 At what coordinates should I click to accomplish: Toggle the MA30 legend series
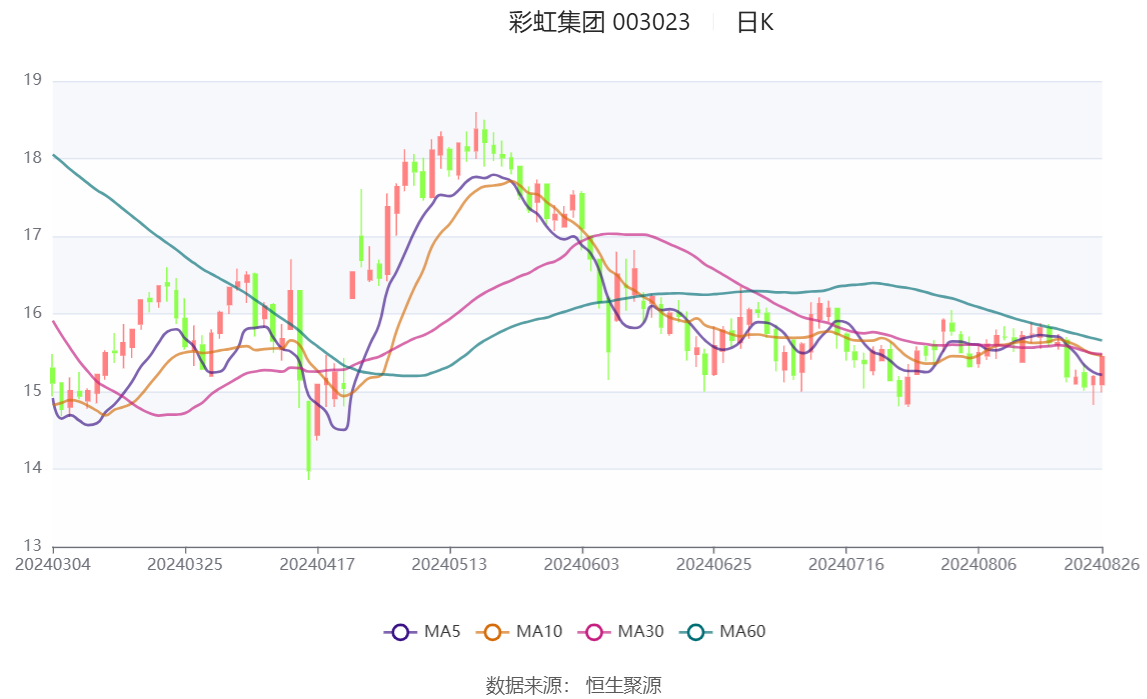coord(620,632)
